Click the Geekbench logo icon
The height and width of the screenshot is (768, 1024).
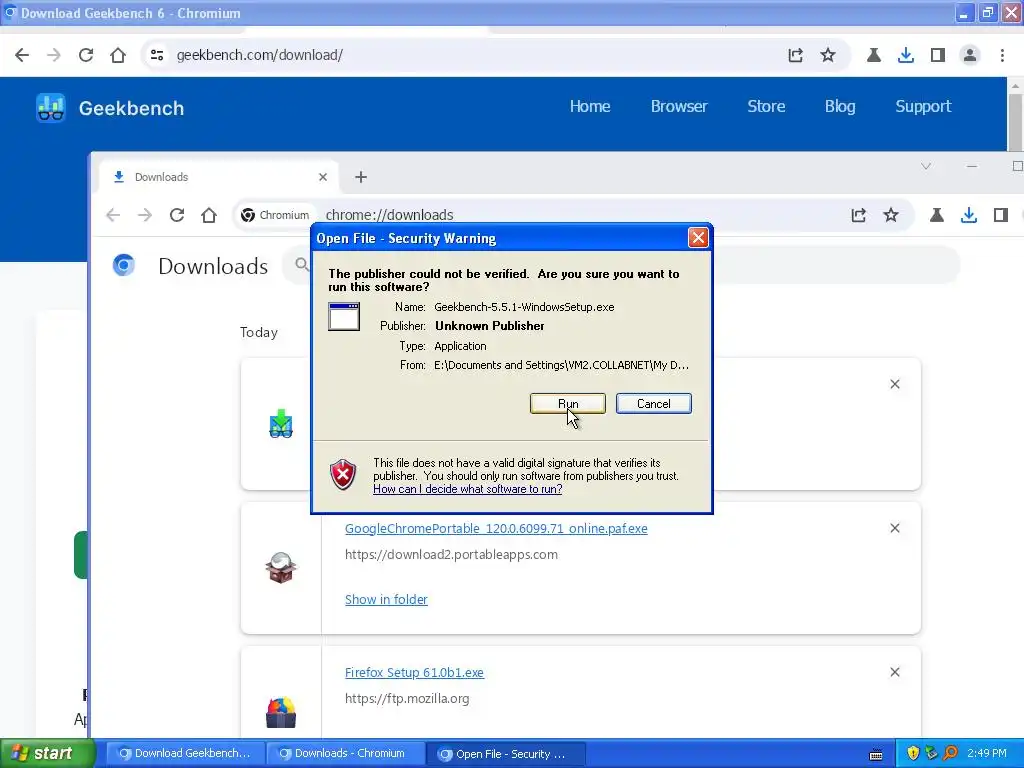pyautogui.click(x=50, y=108)
